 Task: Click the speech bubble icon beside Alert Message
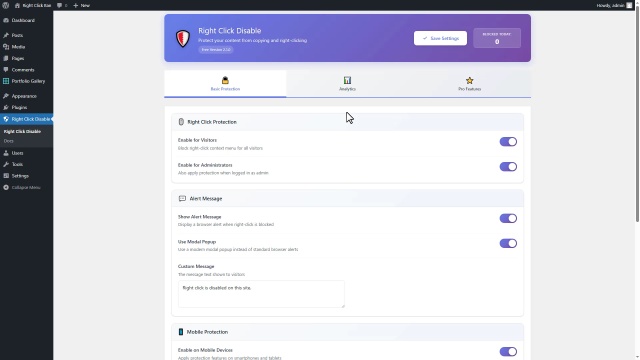click(182, 198)
